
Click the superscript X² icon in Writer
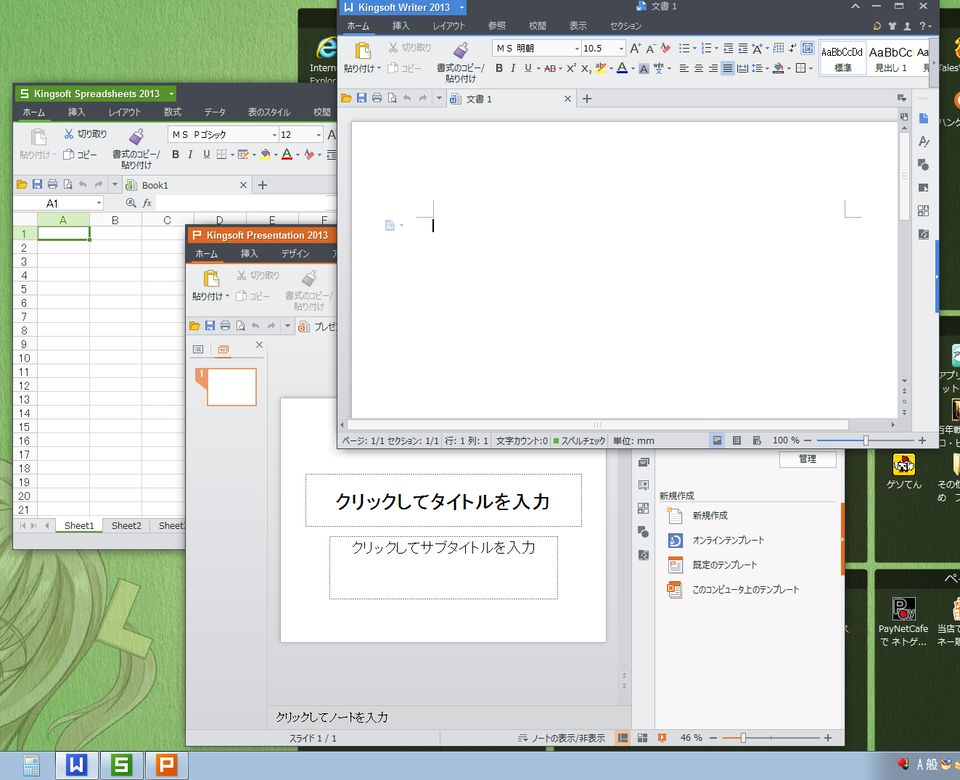pos(571,68)
